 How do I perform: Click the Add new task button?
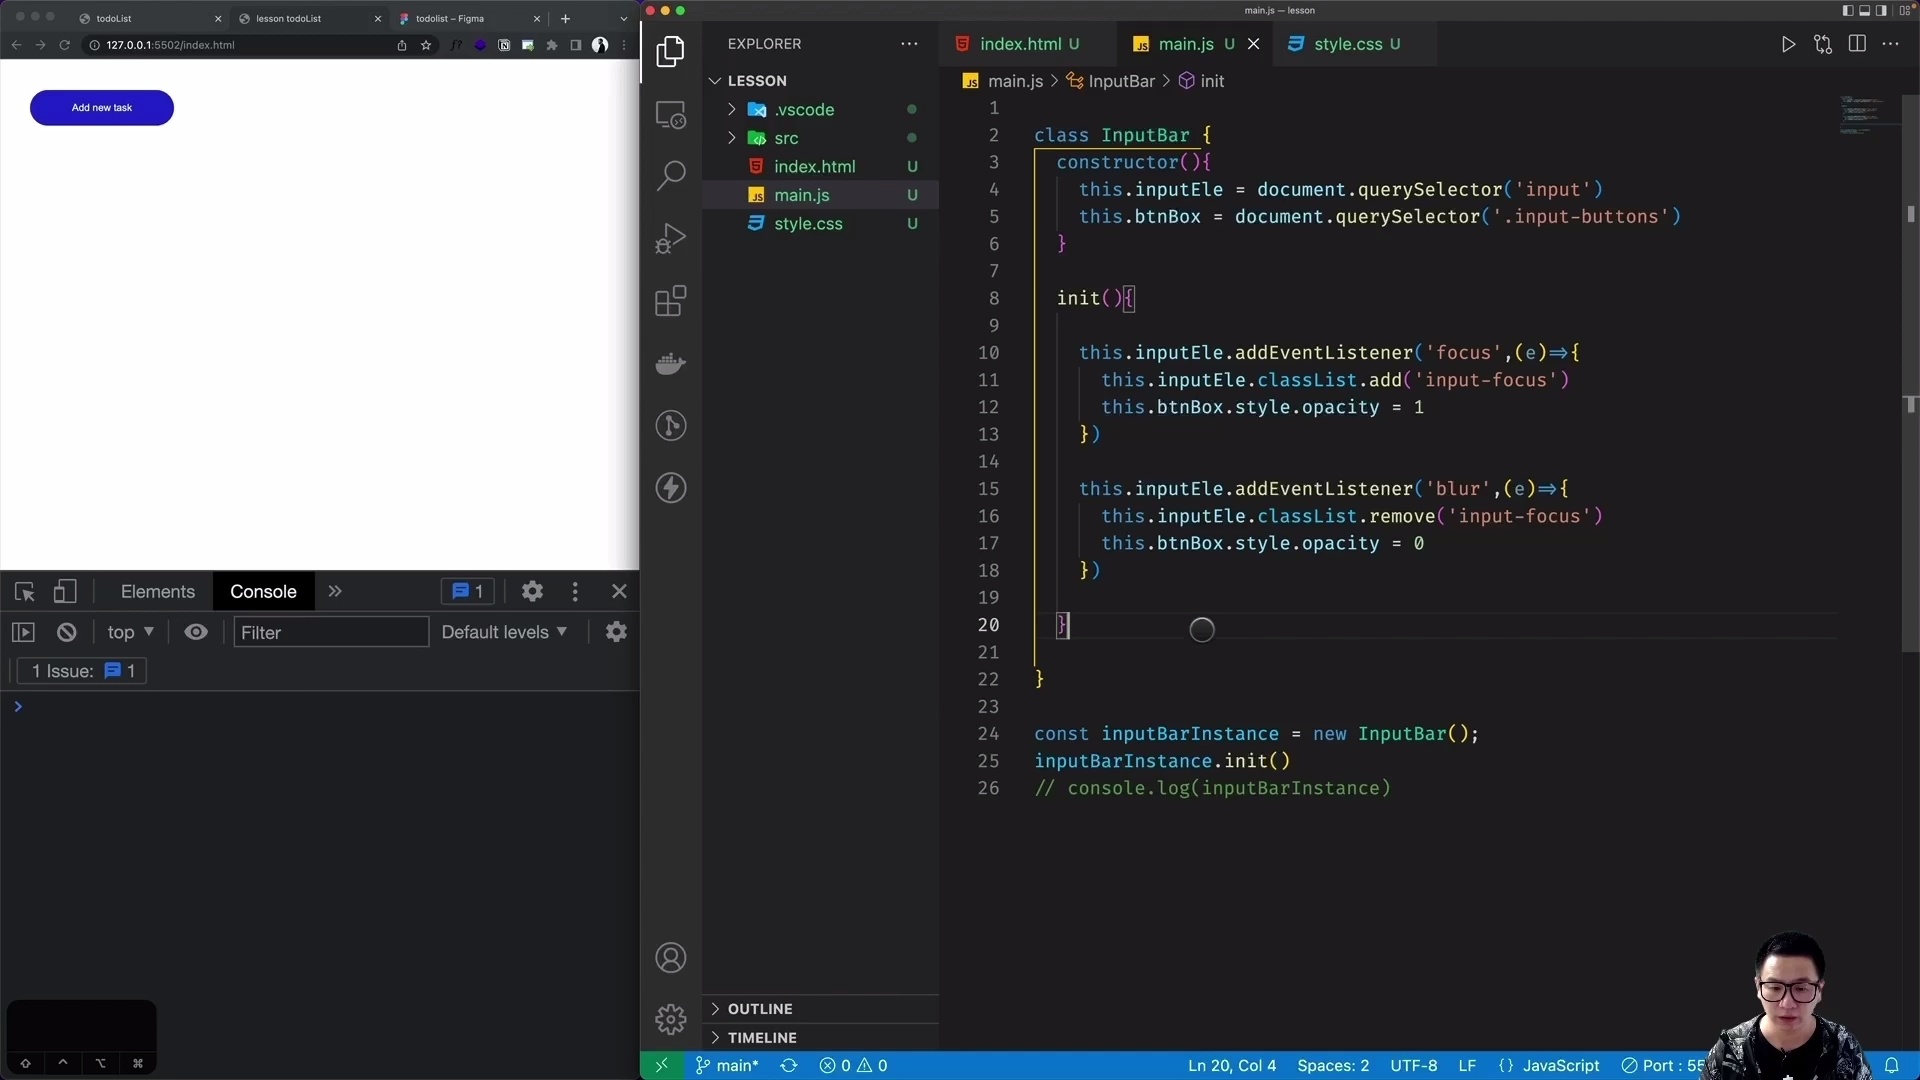pyautogui.click(x=101, y=107)
